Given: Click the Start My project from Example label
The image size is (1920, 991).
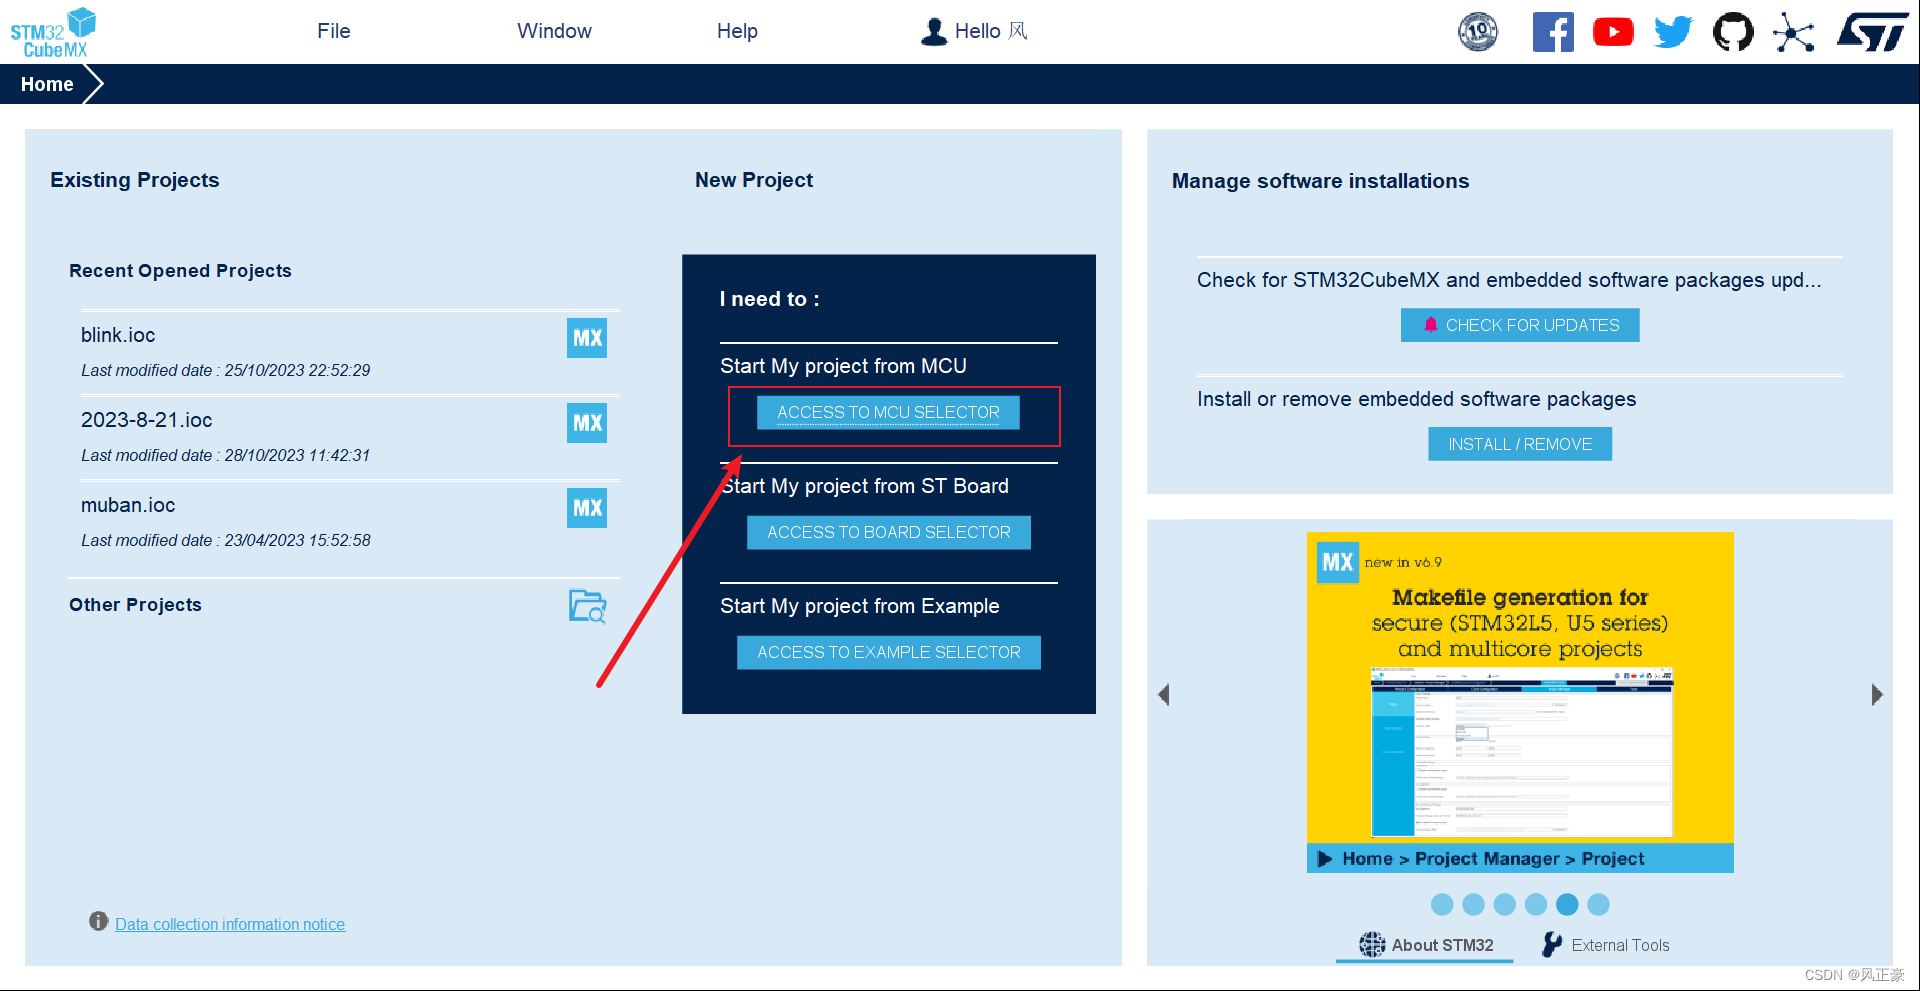Looking at the screenshot, I should [859, 606].
